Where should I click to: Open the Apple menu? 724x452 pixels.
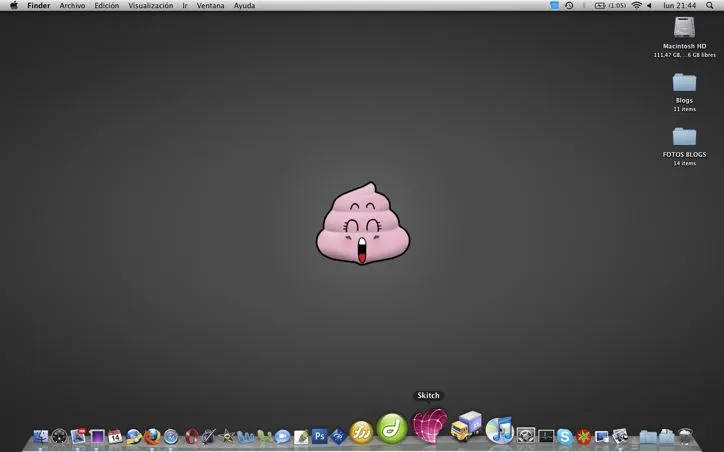[x=14, y=6]
